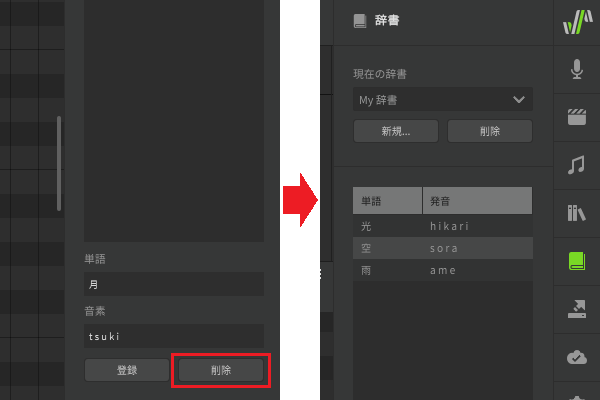Click the 発音 column header

(476, 201)
